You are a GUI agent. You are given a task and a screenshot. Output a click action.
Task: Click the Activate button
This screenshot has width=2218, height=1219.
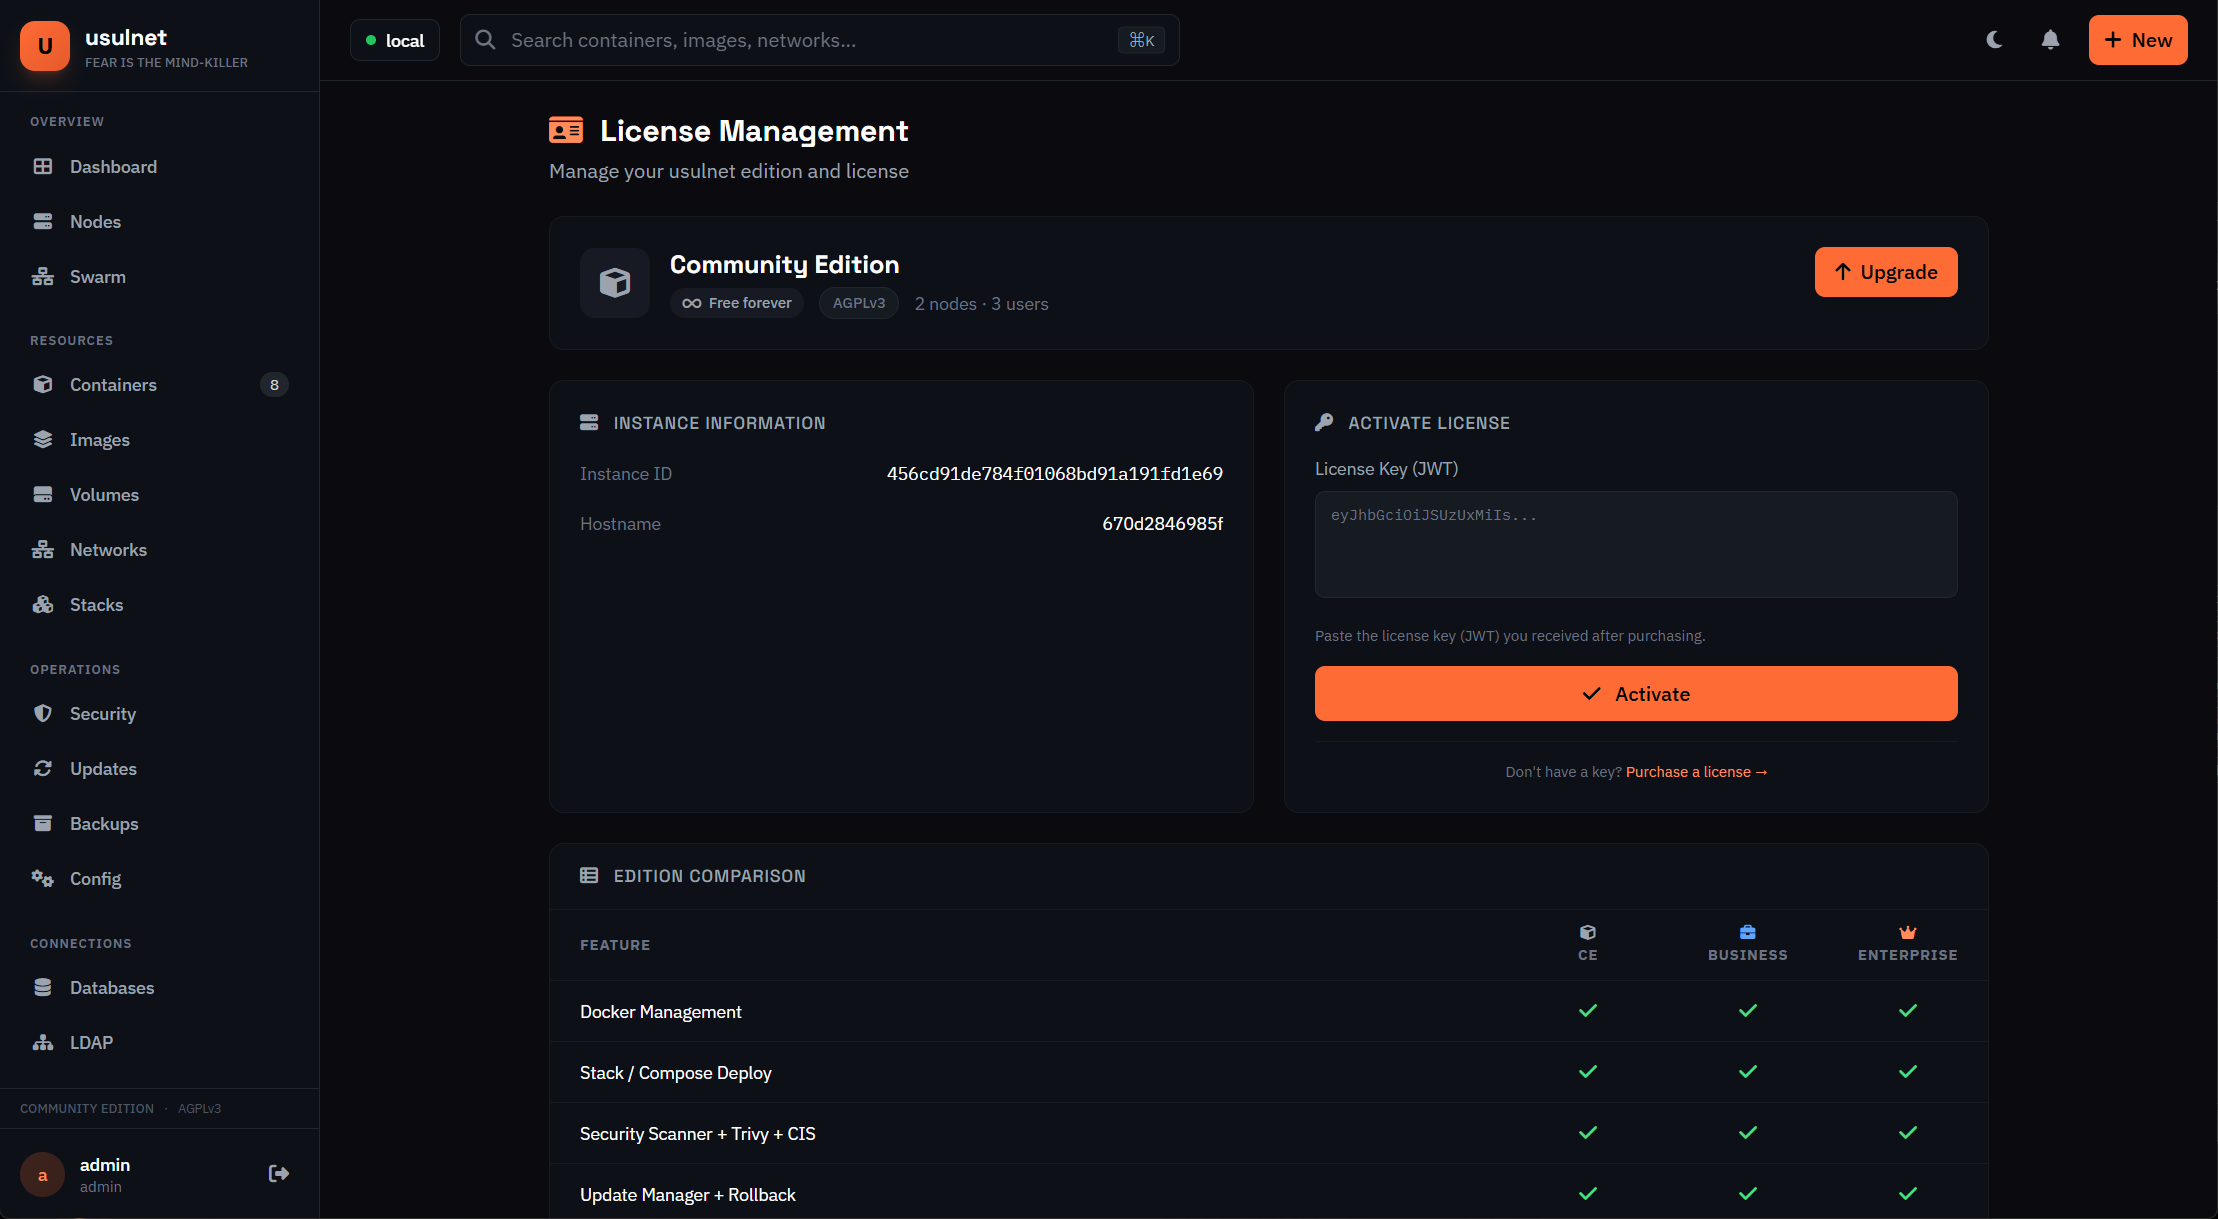tap(1636, 693)
